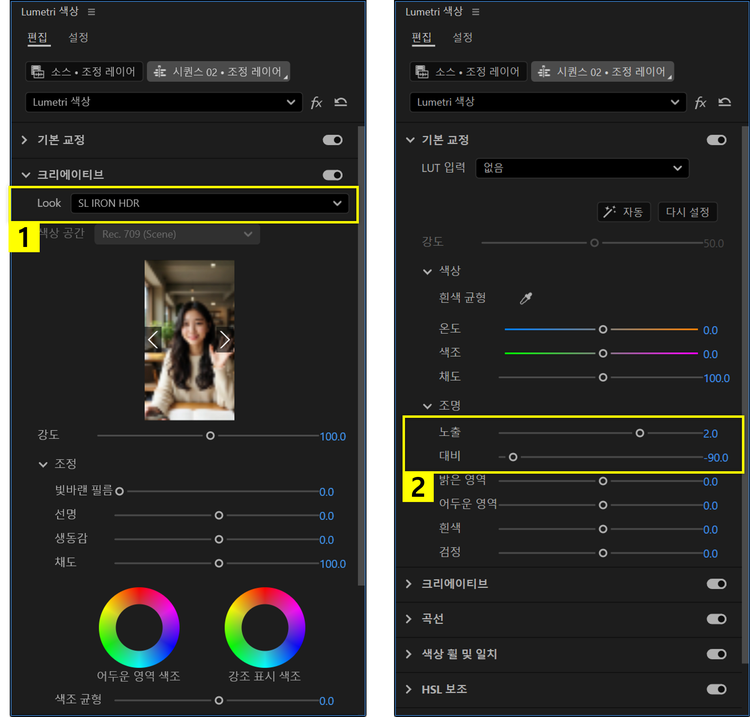
Task: Click 시퀀스 02 · 조정 레이어 button in left panel
Action: click(218, 72)
